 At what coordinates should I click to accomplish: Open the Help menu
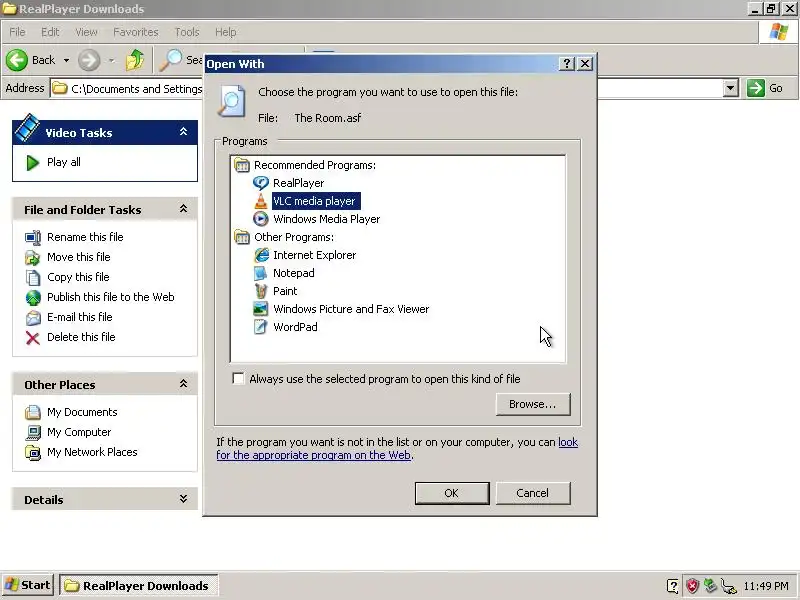(x=225, y=32)
